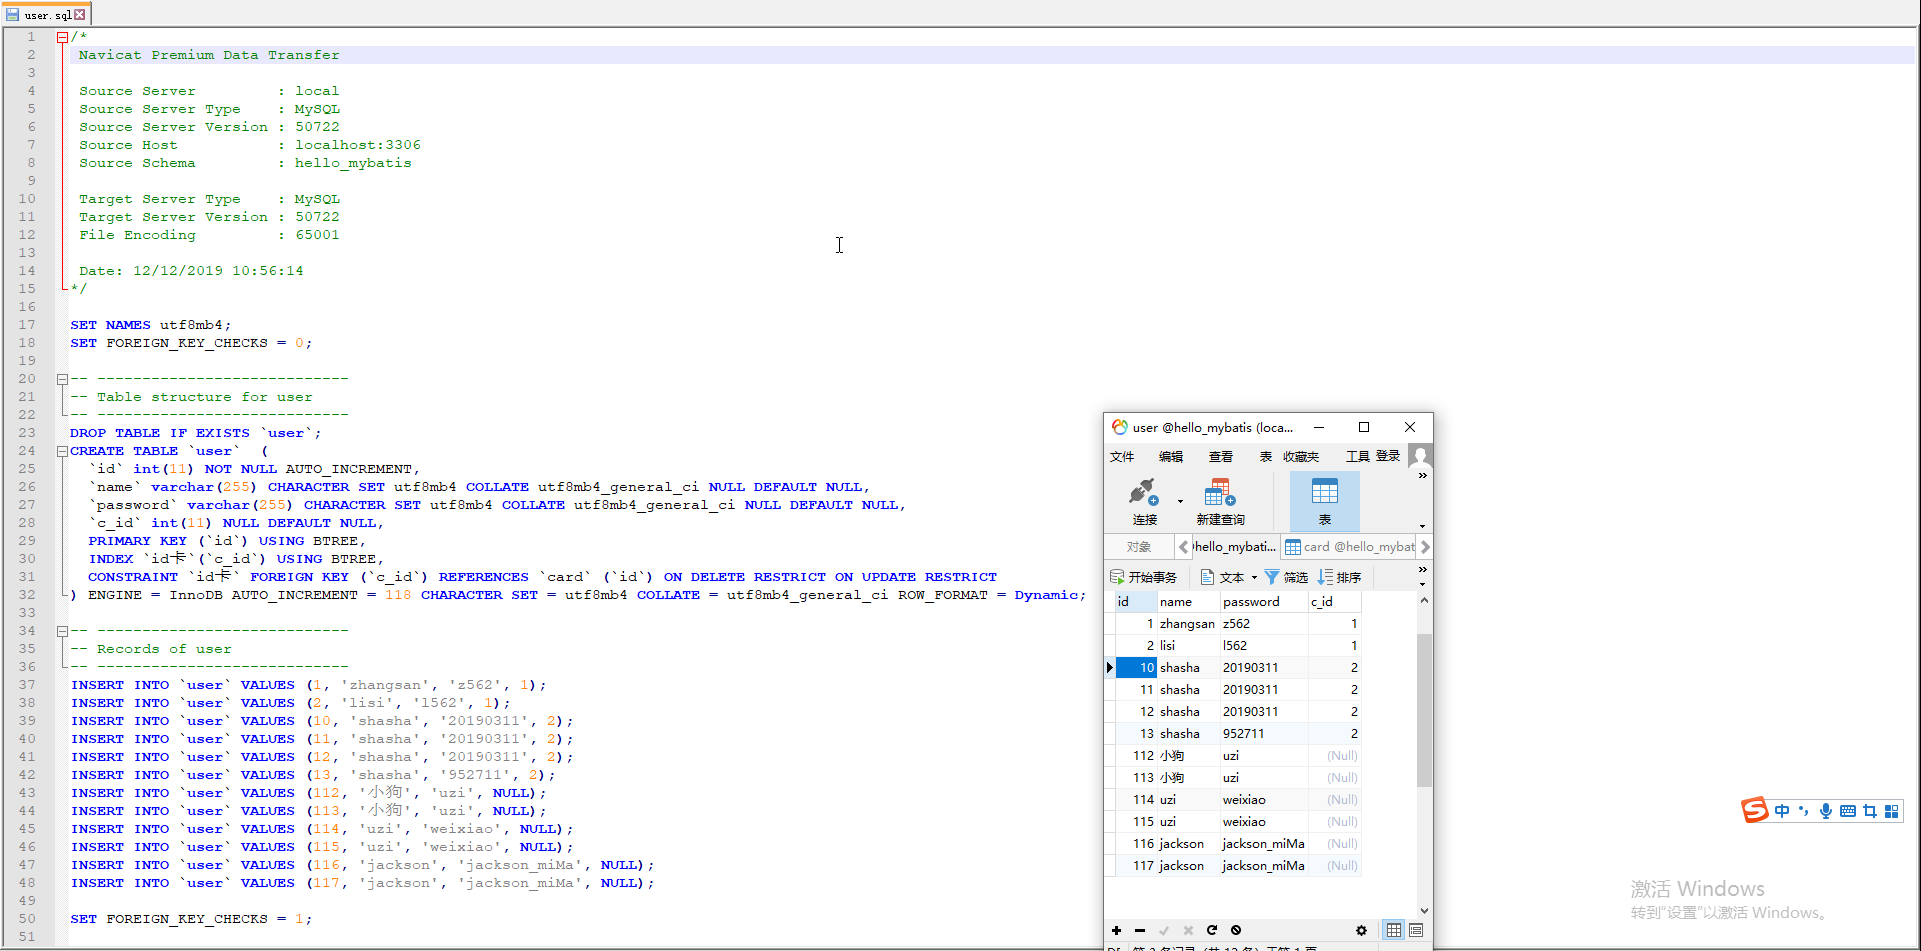Screen dimensions: 1921x951
Task: Click the 连接 (Connection) plug icon
Action: pyautogui.click(x=1144, y=493)
